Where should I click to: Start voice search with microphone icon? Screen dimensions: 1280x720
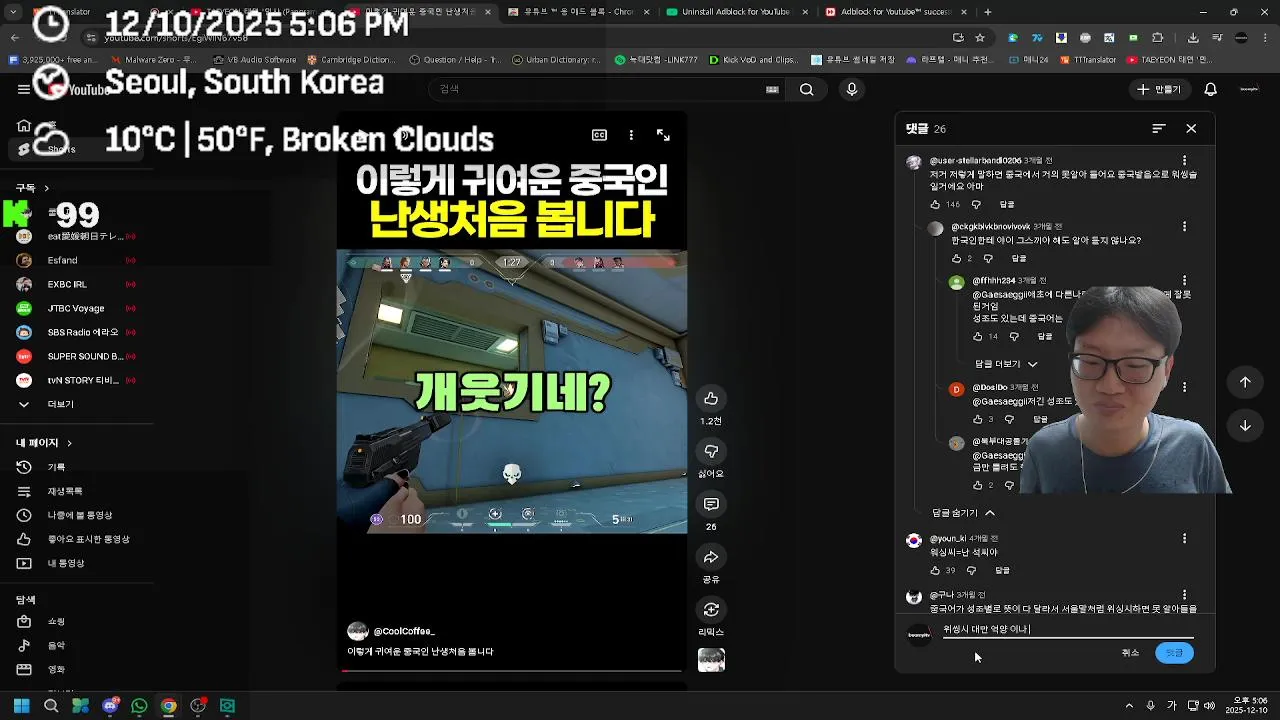coord(852,90)
